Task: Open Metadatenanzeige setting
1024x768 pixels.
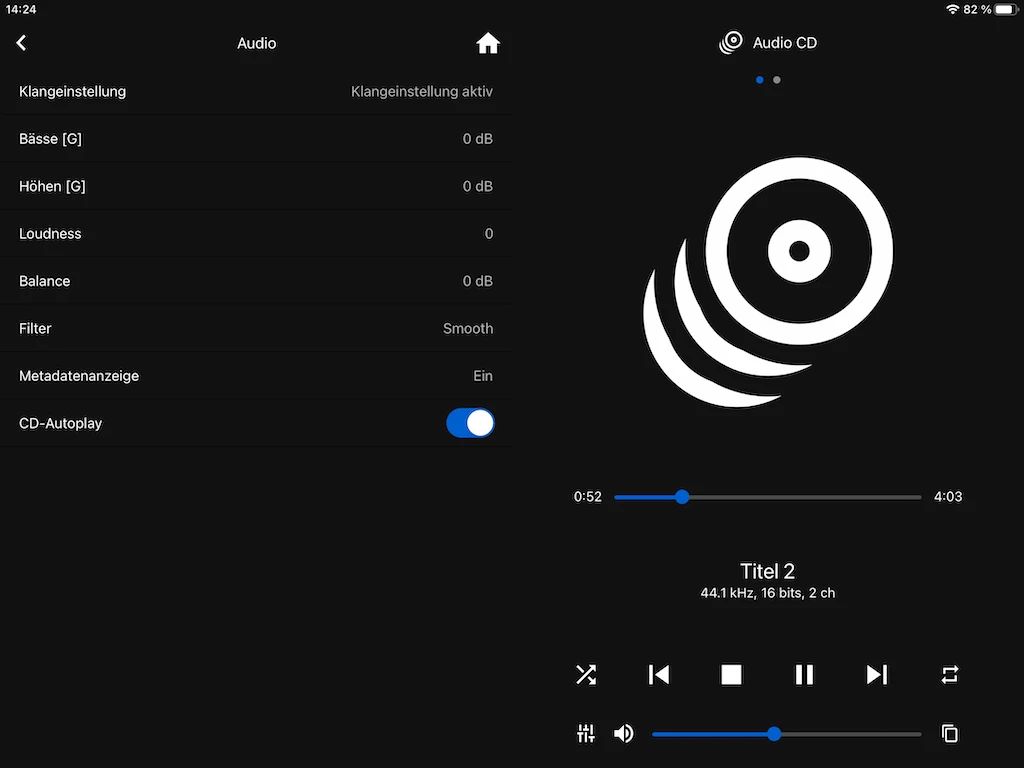Action: coord(256,376)
